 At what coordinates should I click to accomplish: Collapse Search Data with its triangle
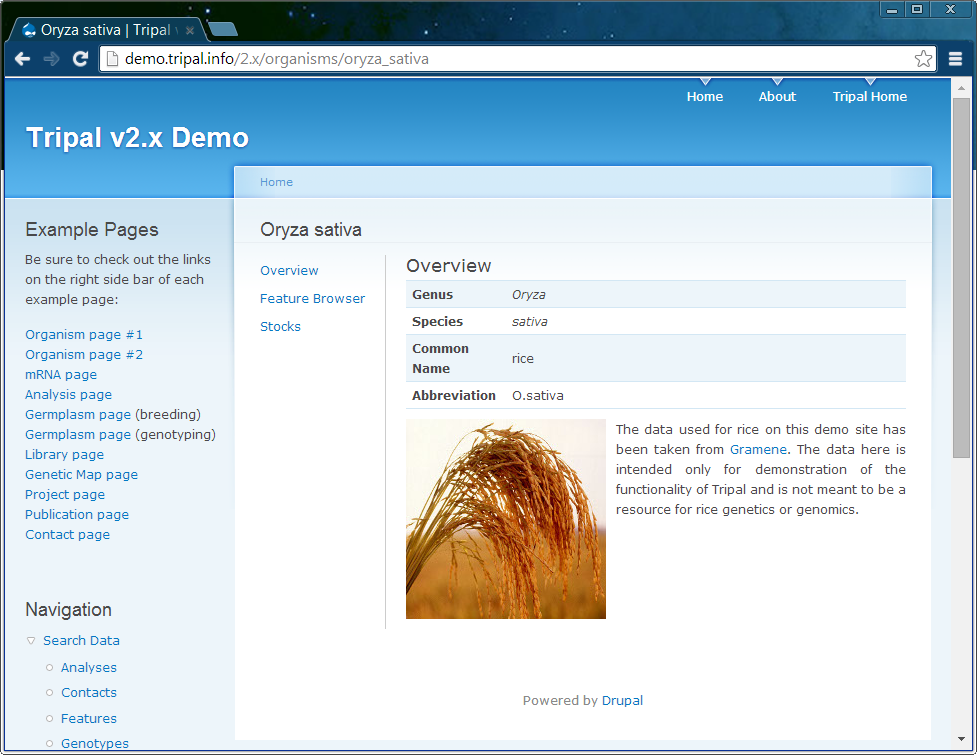click(31, 640)
